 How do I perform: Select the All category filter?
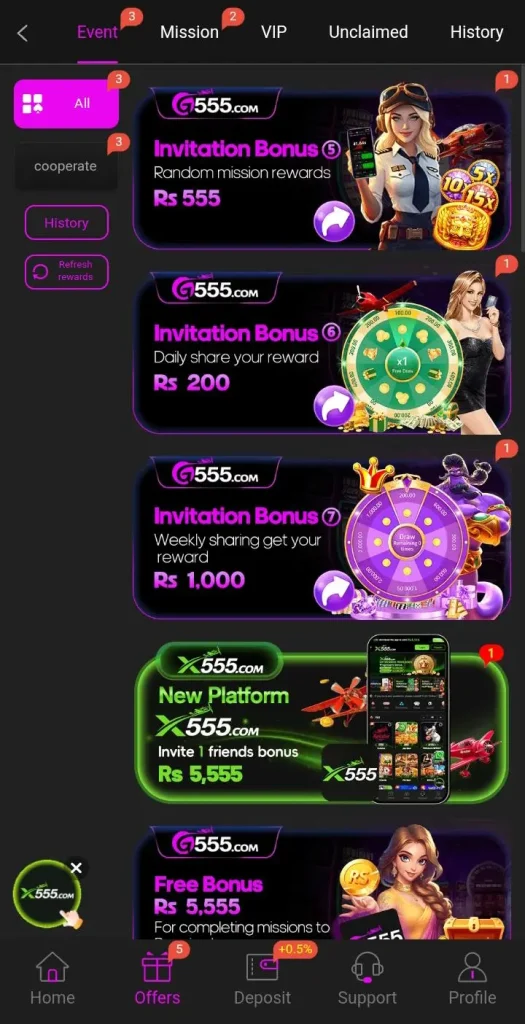(x=67, y=104)
